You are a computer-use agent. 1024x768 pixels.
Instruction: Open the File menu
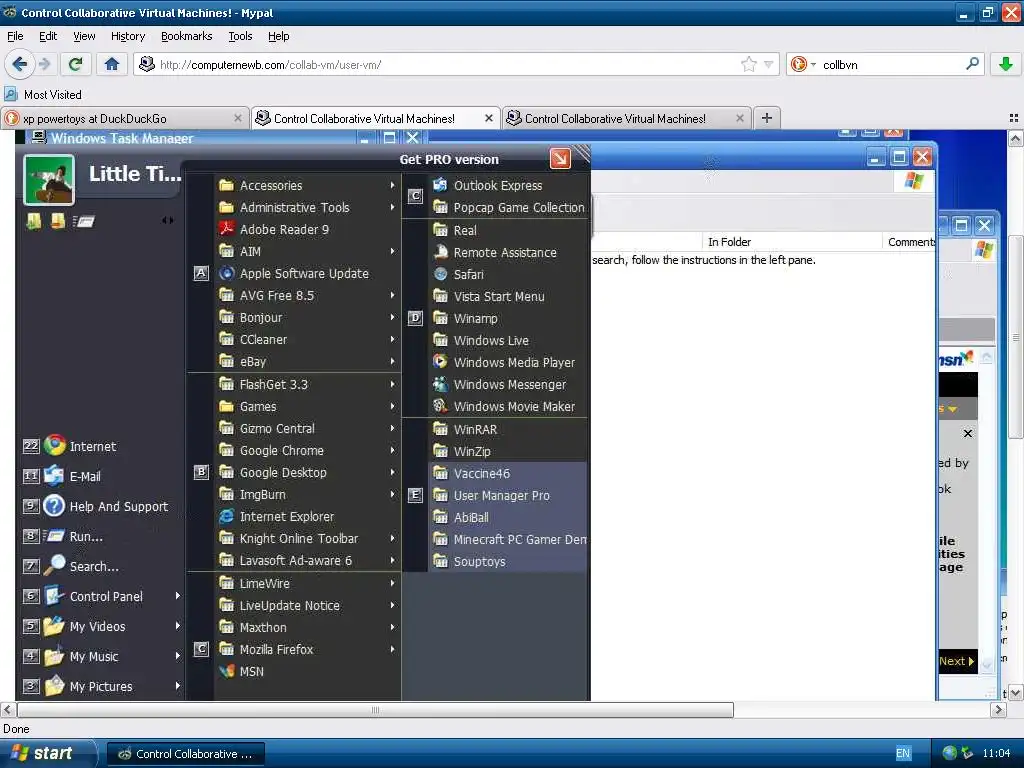pos(15,36)
